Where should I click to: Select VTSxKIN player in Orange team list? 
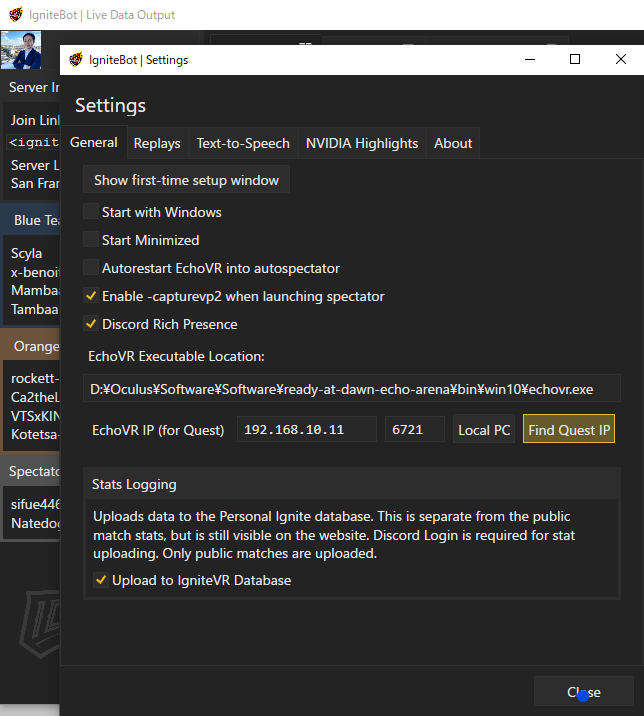pos(35,416)
